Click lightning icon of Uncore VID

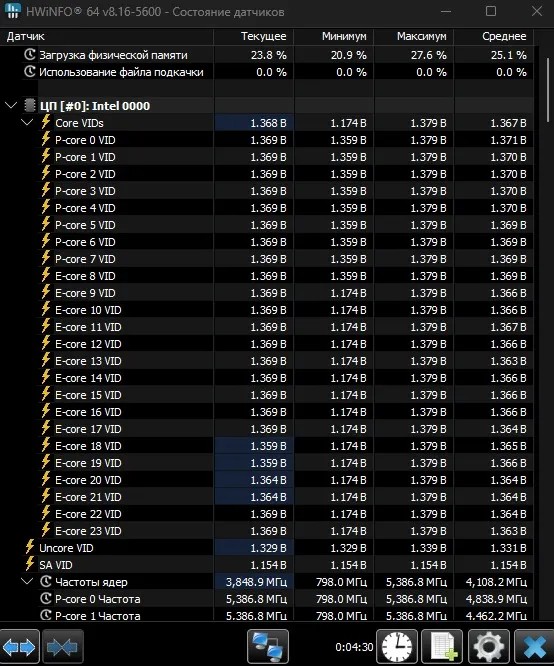tap(30, 547)
